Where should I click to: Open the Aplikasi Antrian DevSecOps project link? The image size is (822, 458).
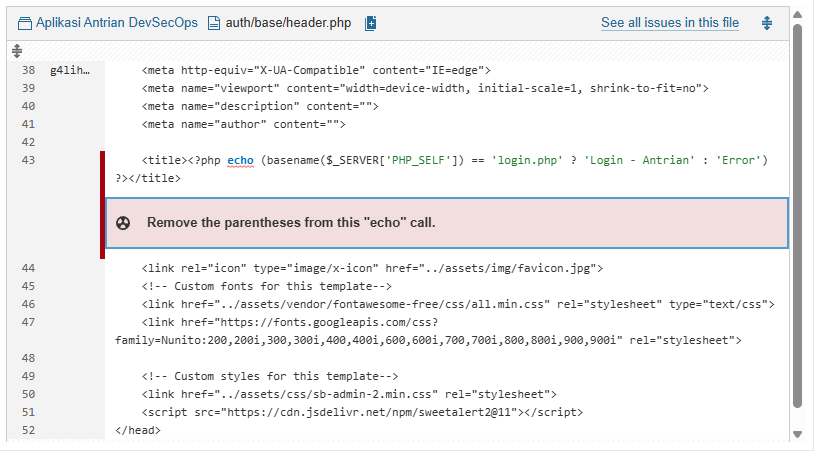[116, 23]
